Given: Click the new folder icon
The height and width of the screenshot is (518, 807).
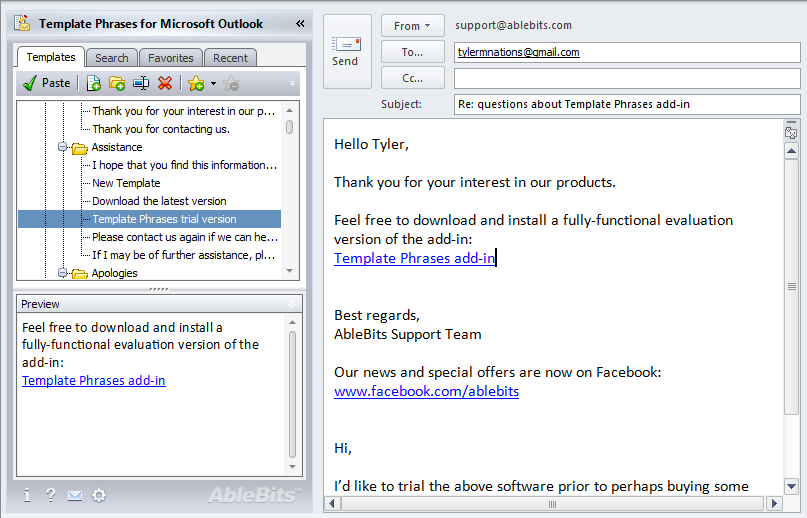Looking at the screenshot, I should [117, 83].
